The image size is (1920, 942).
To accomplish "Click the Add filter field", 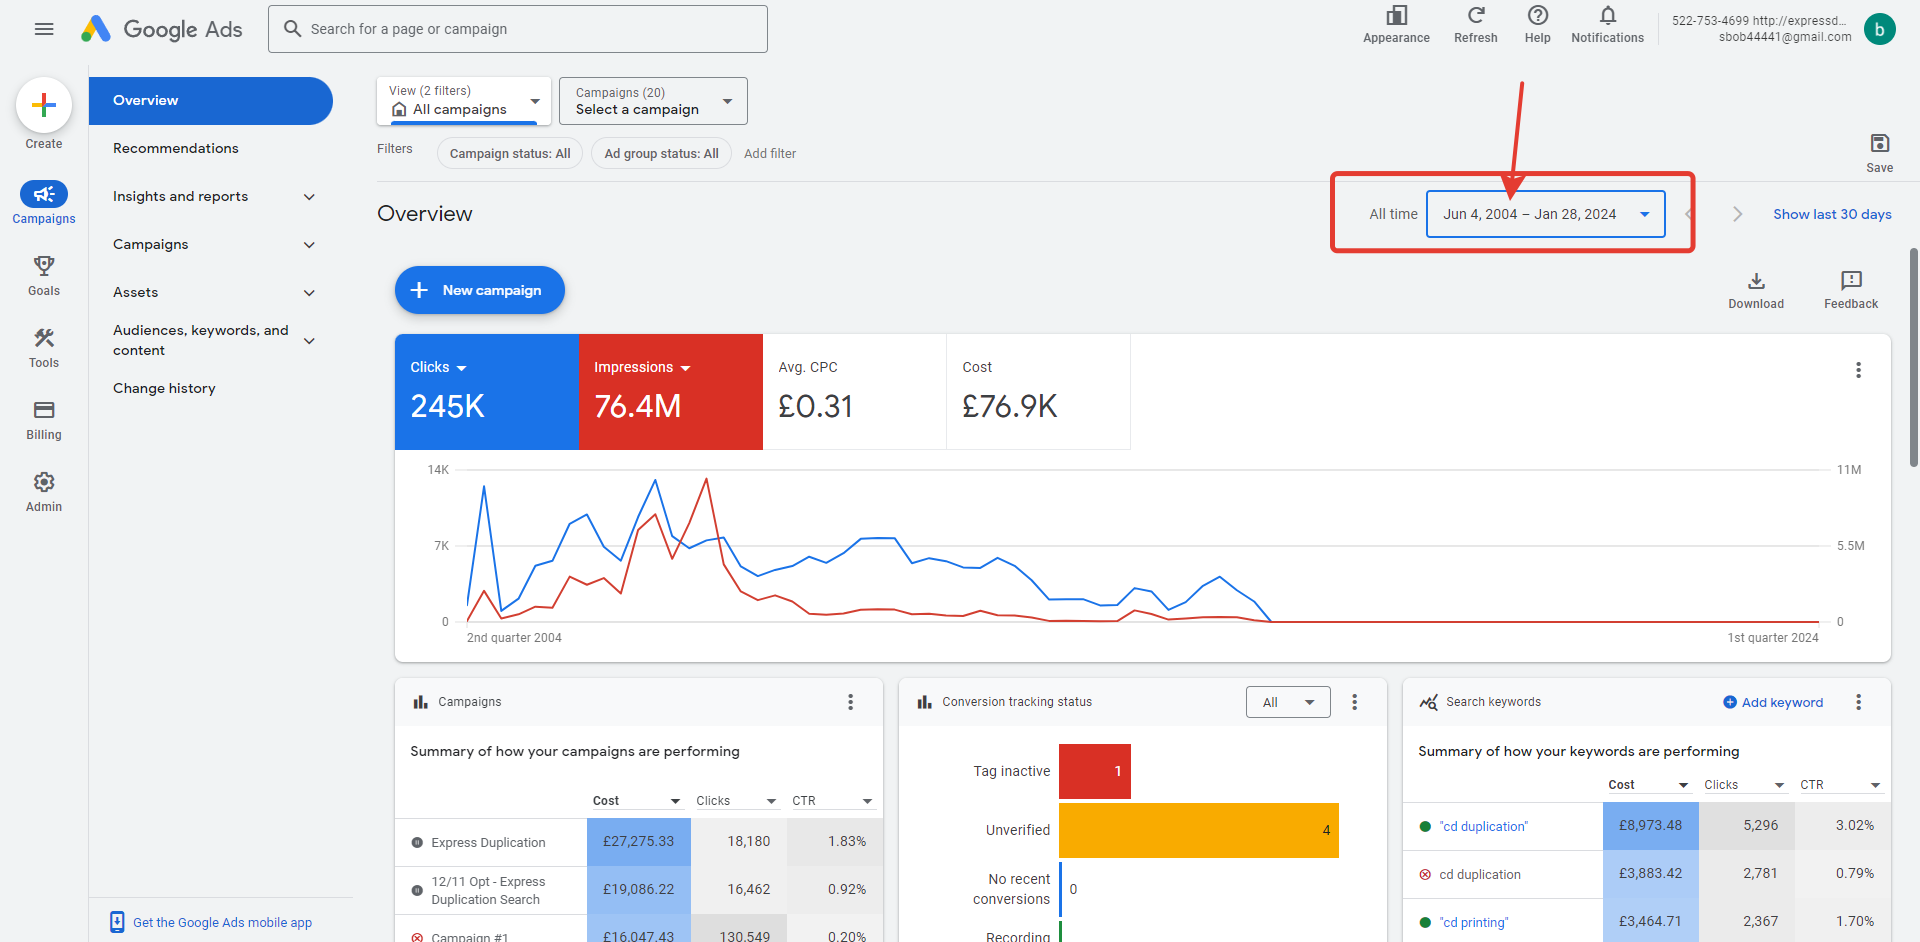I will pos(770,153).
